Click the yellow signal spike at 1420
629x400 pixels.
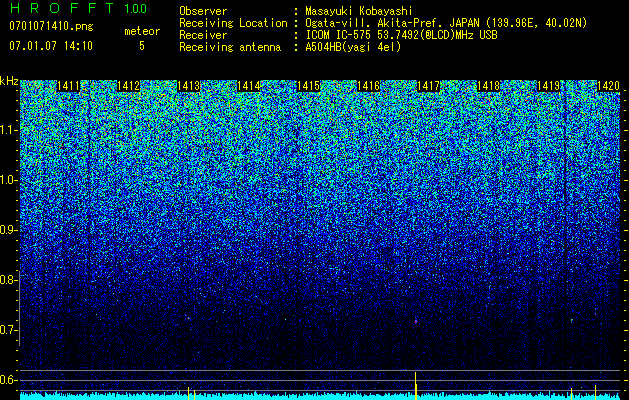coord(596,392)
